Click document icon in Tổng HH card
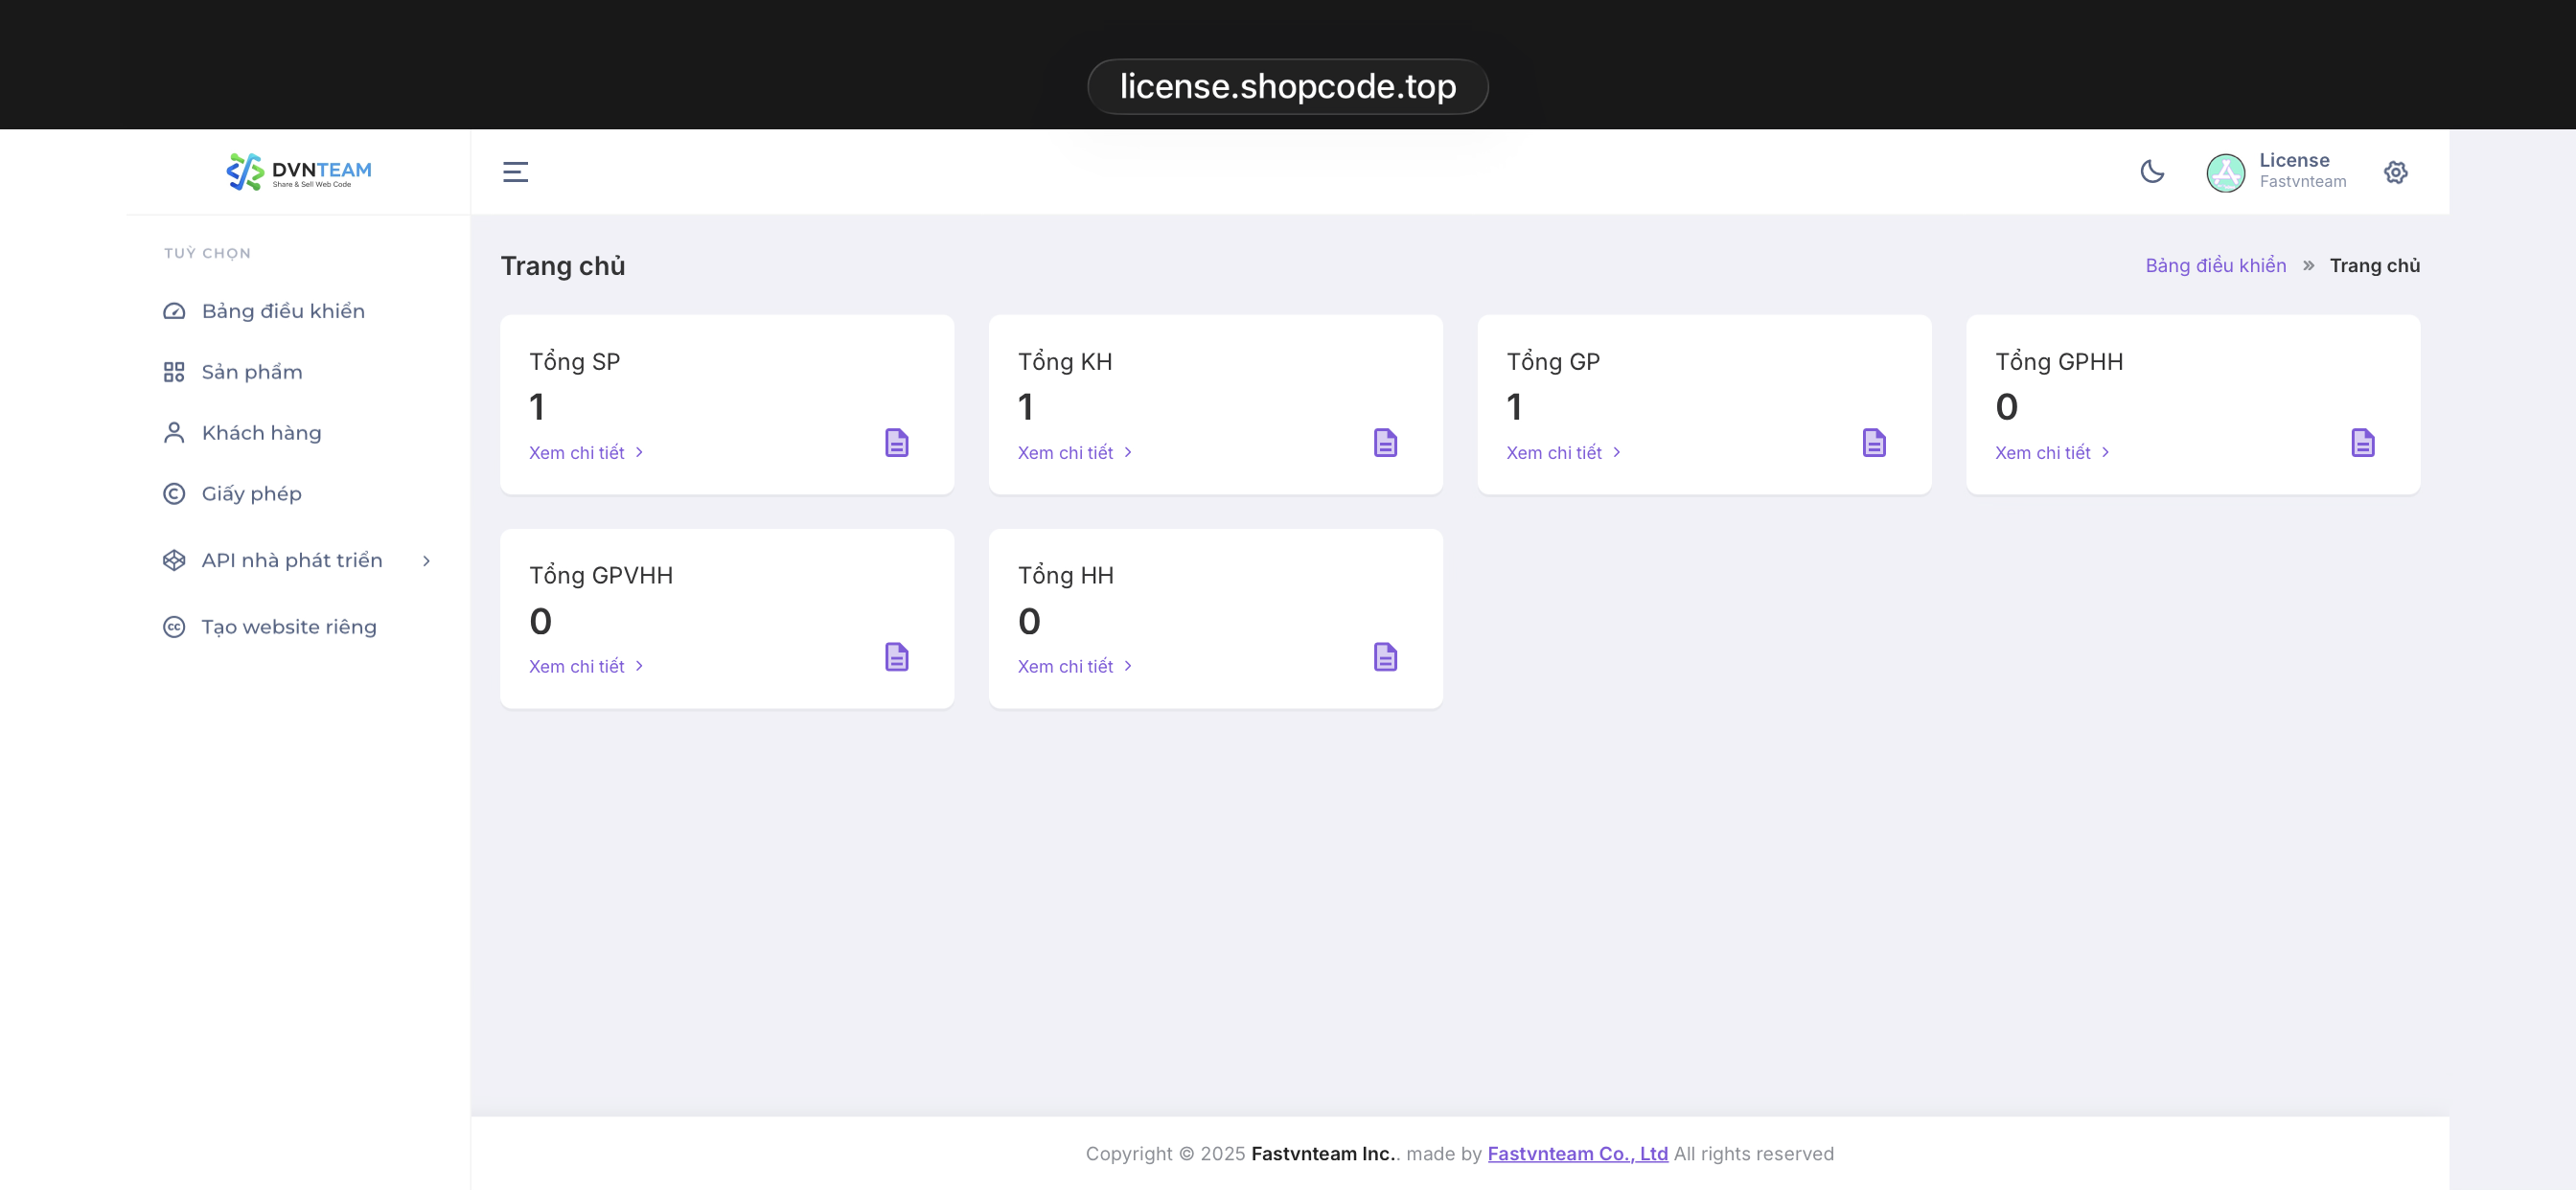The image size is (2576, 1190). coord(1385,657)
